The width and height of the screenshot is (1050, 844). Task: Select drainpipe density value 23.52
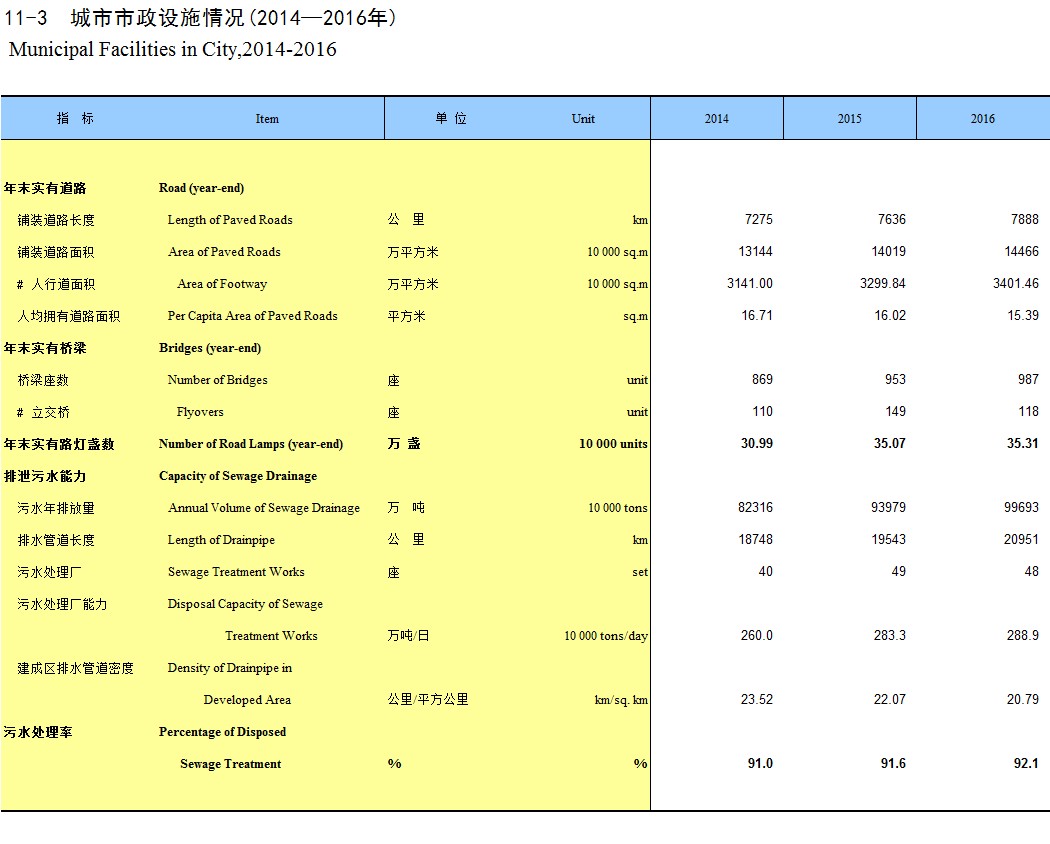757,700
